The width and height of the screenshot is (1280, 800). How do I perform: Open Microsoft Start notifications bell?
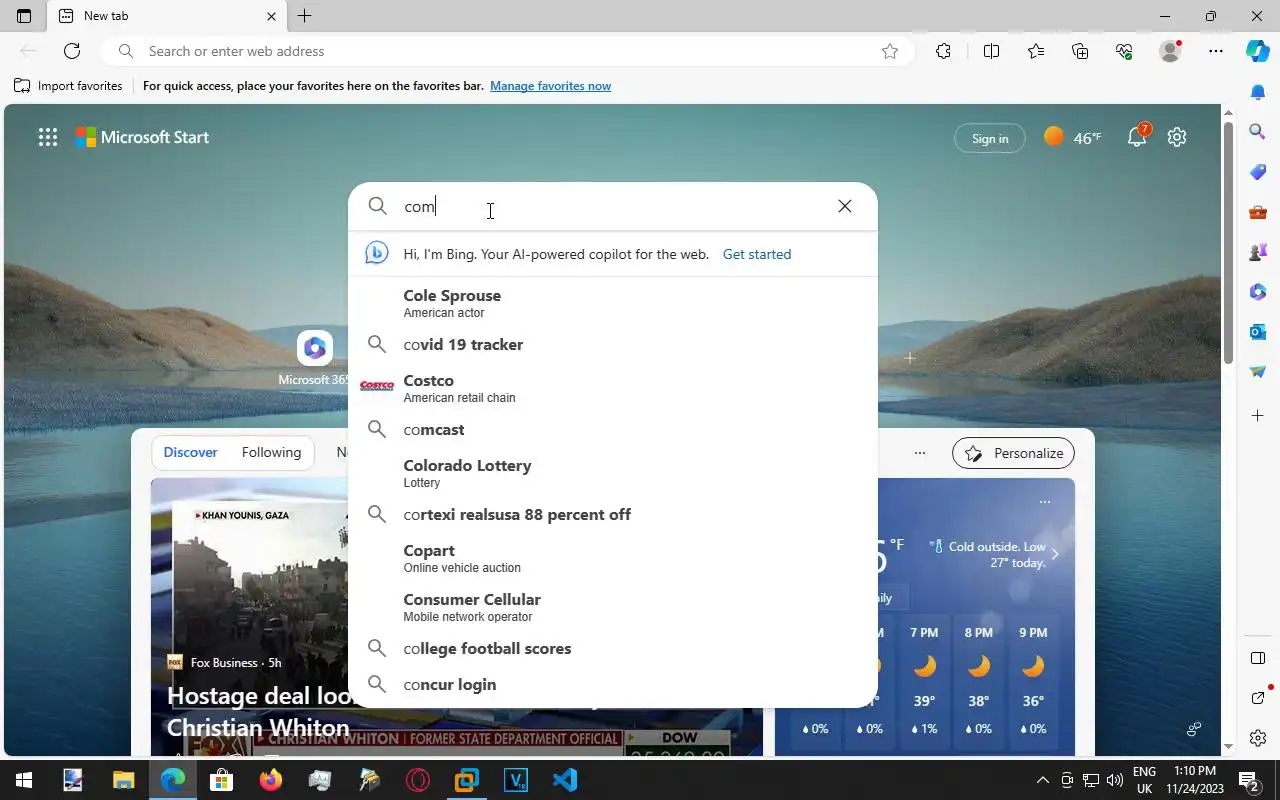[1137, 137]
